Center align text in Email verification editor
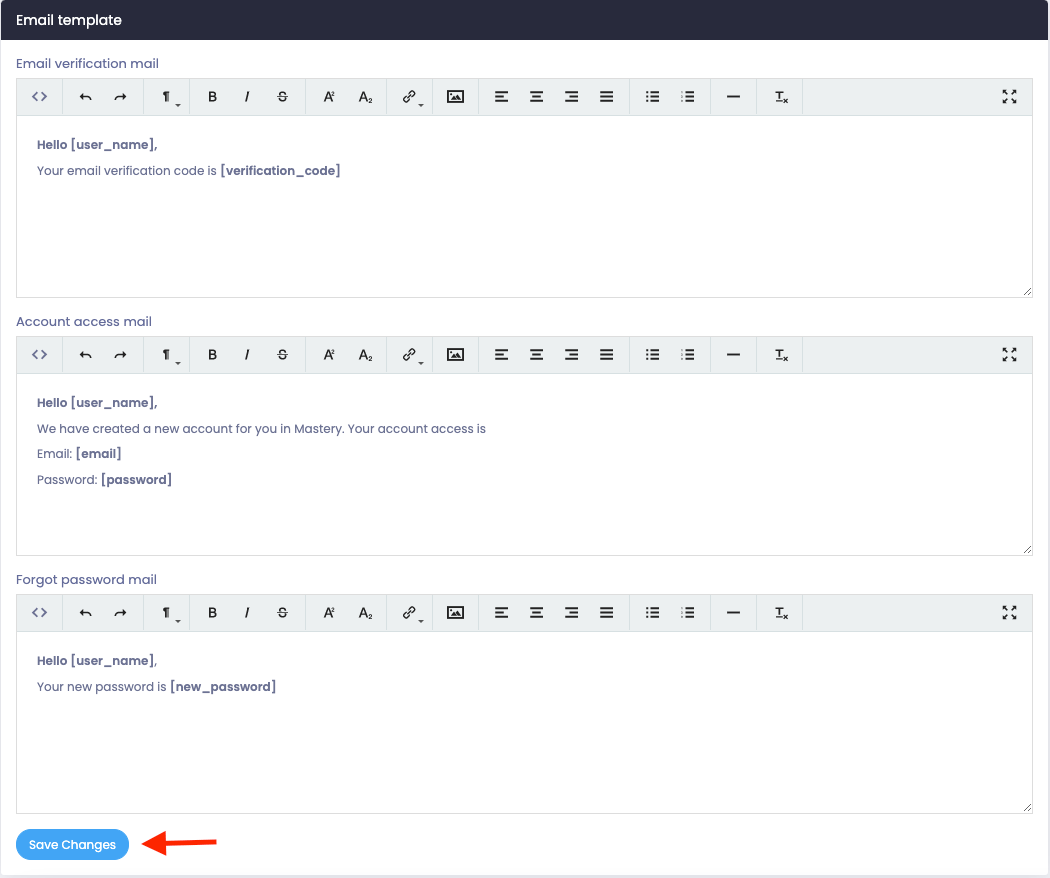 tap(536, 97)
